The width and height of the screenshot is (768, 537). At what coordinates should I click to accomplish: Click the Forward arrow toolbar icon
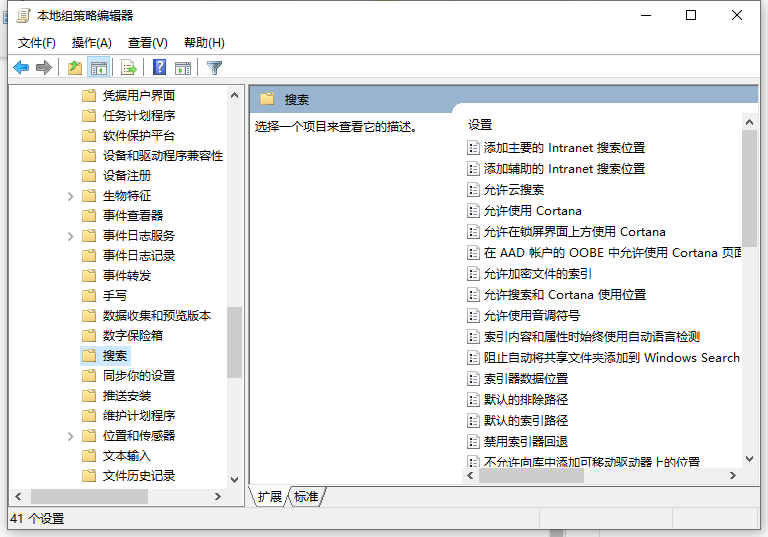(44, 68)
